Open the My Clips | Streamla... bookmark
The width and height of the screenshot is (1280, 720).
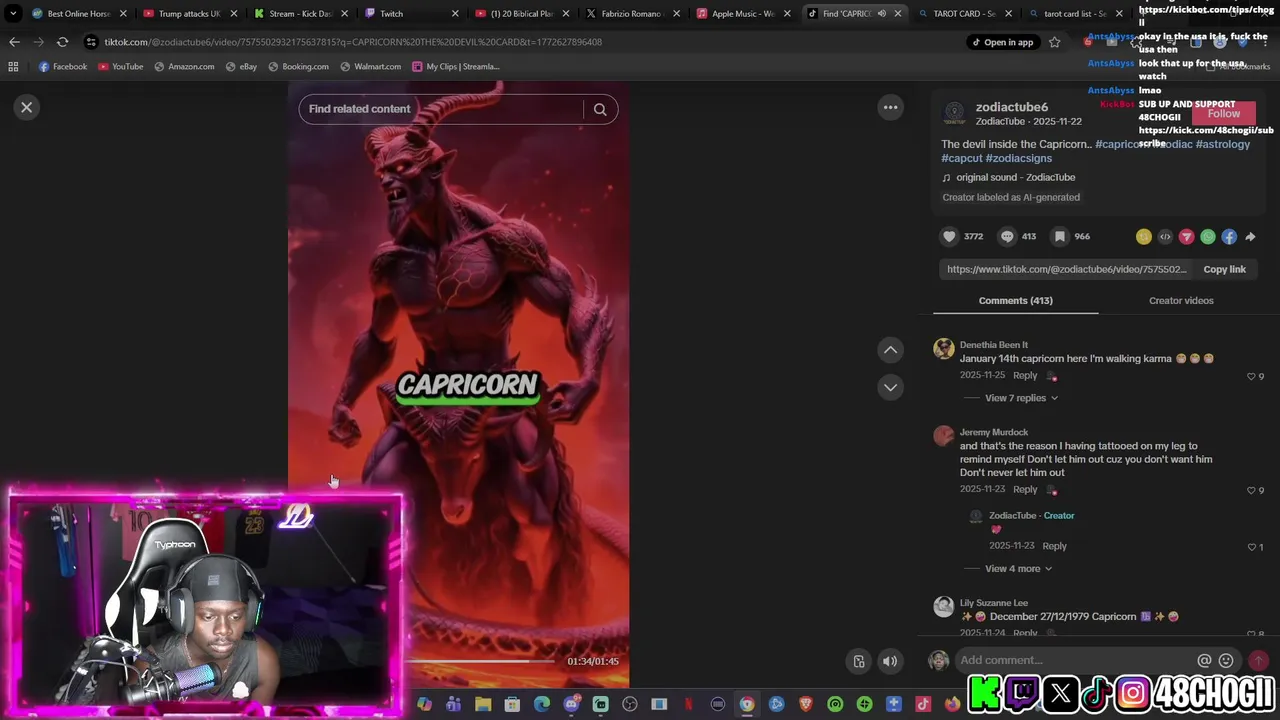pyautogui.click(x=455, y=67)
